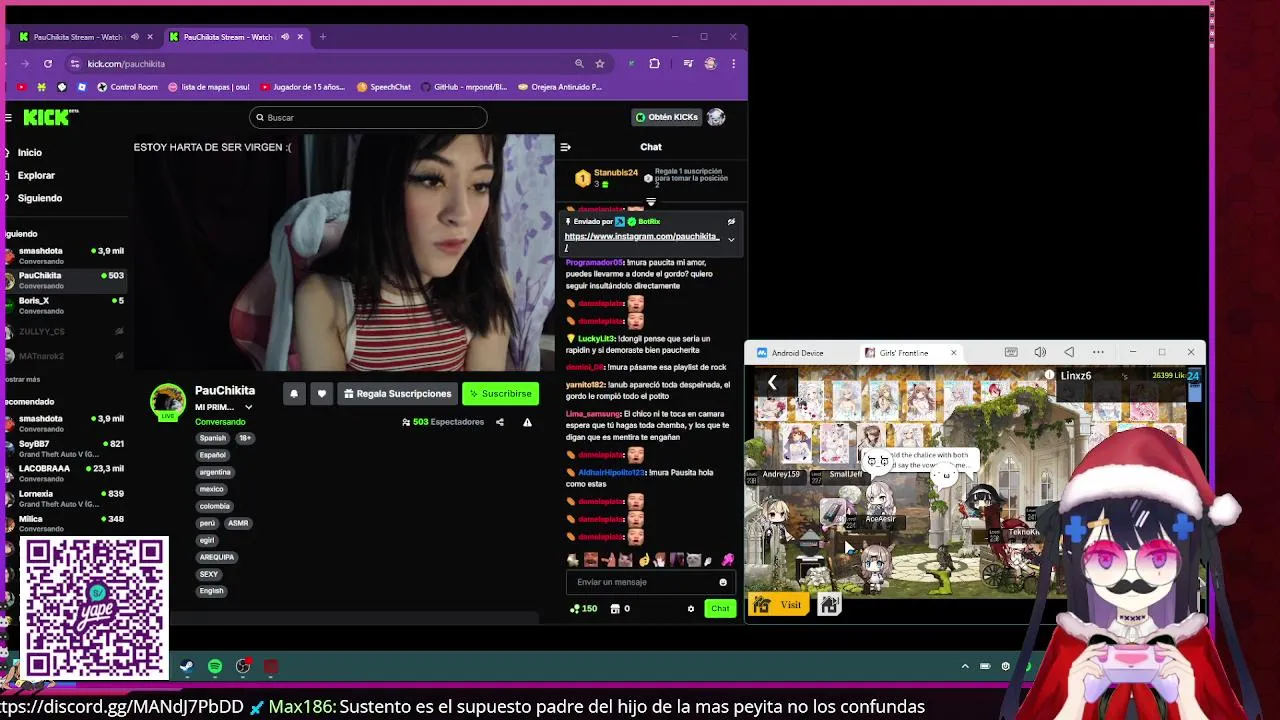Open the browser extensions puzzle icon
Viewport: 1280px width, 720px height.
(x=655, y=64)
